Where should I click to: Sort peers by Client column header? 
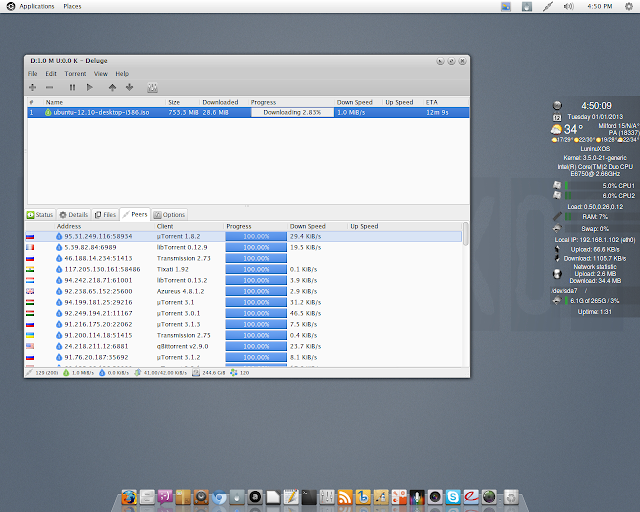pyautogui.click(x=189, y=226)
